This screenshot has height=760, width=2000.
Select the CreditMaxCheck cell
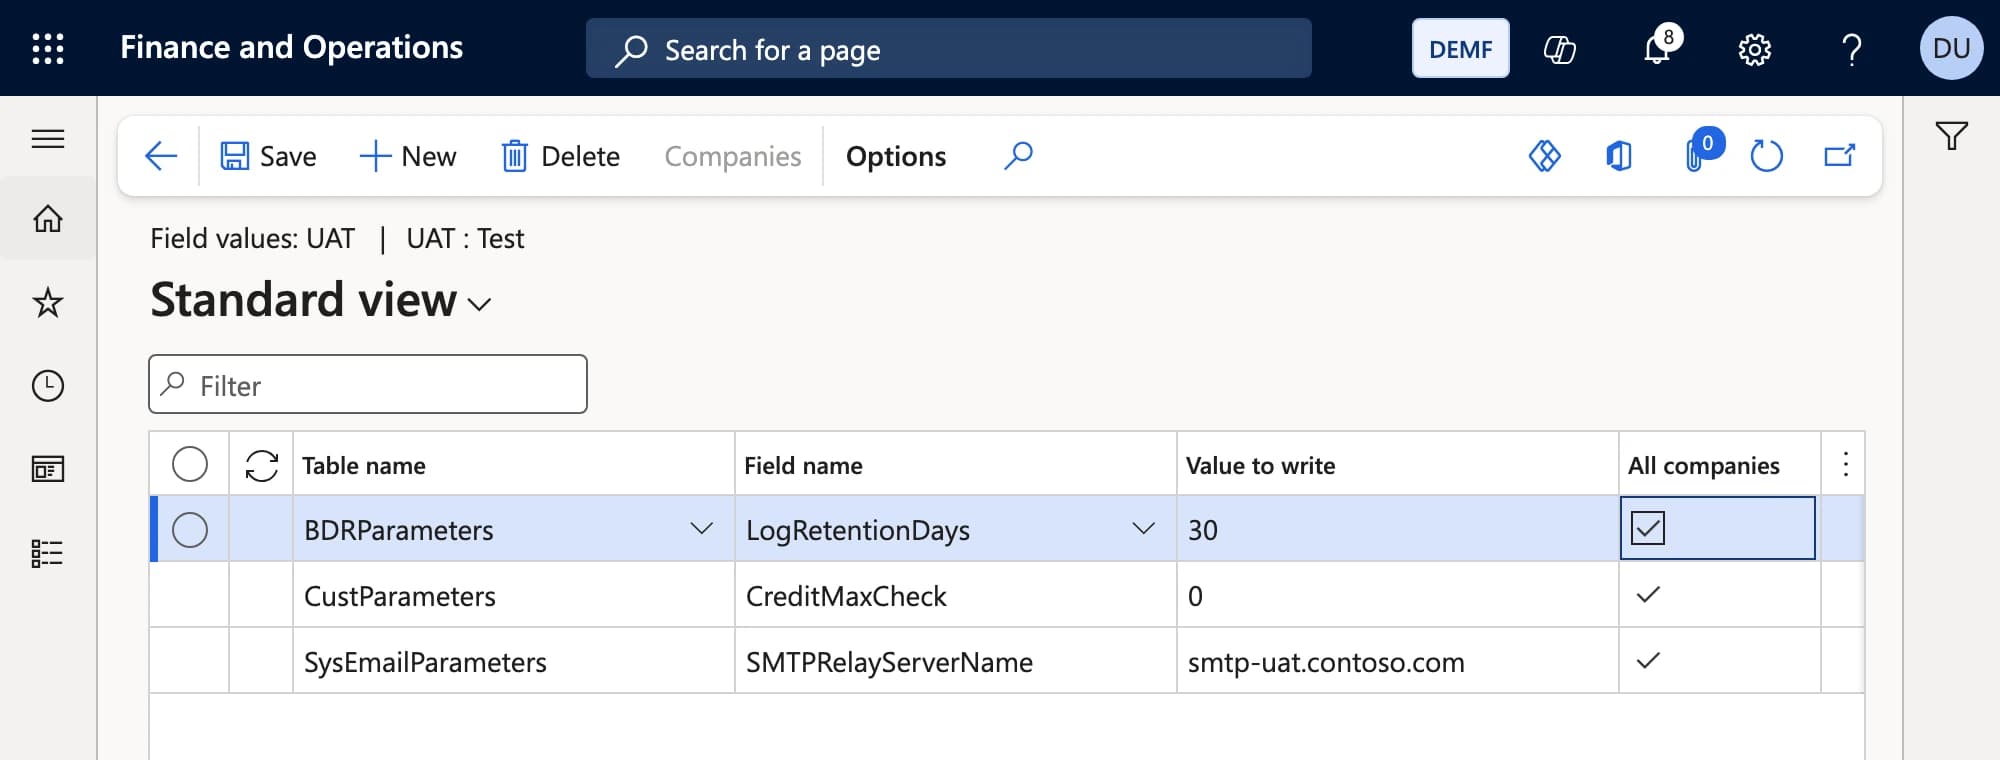(955, 595)
